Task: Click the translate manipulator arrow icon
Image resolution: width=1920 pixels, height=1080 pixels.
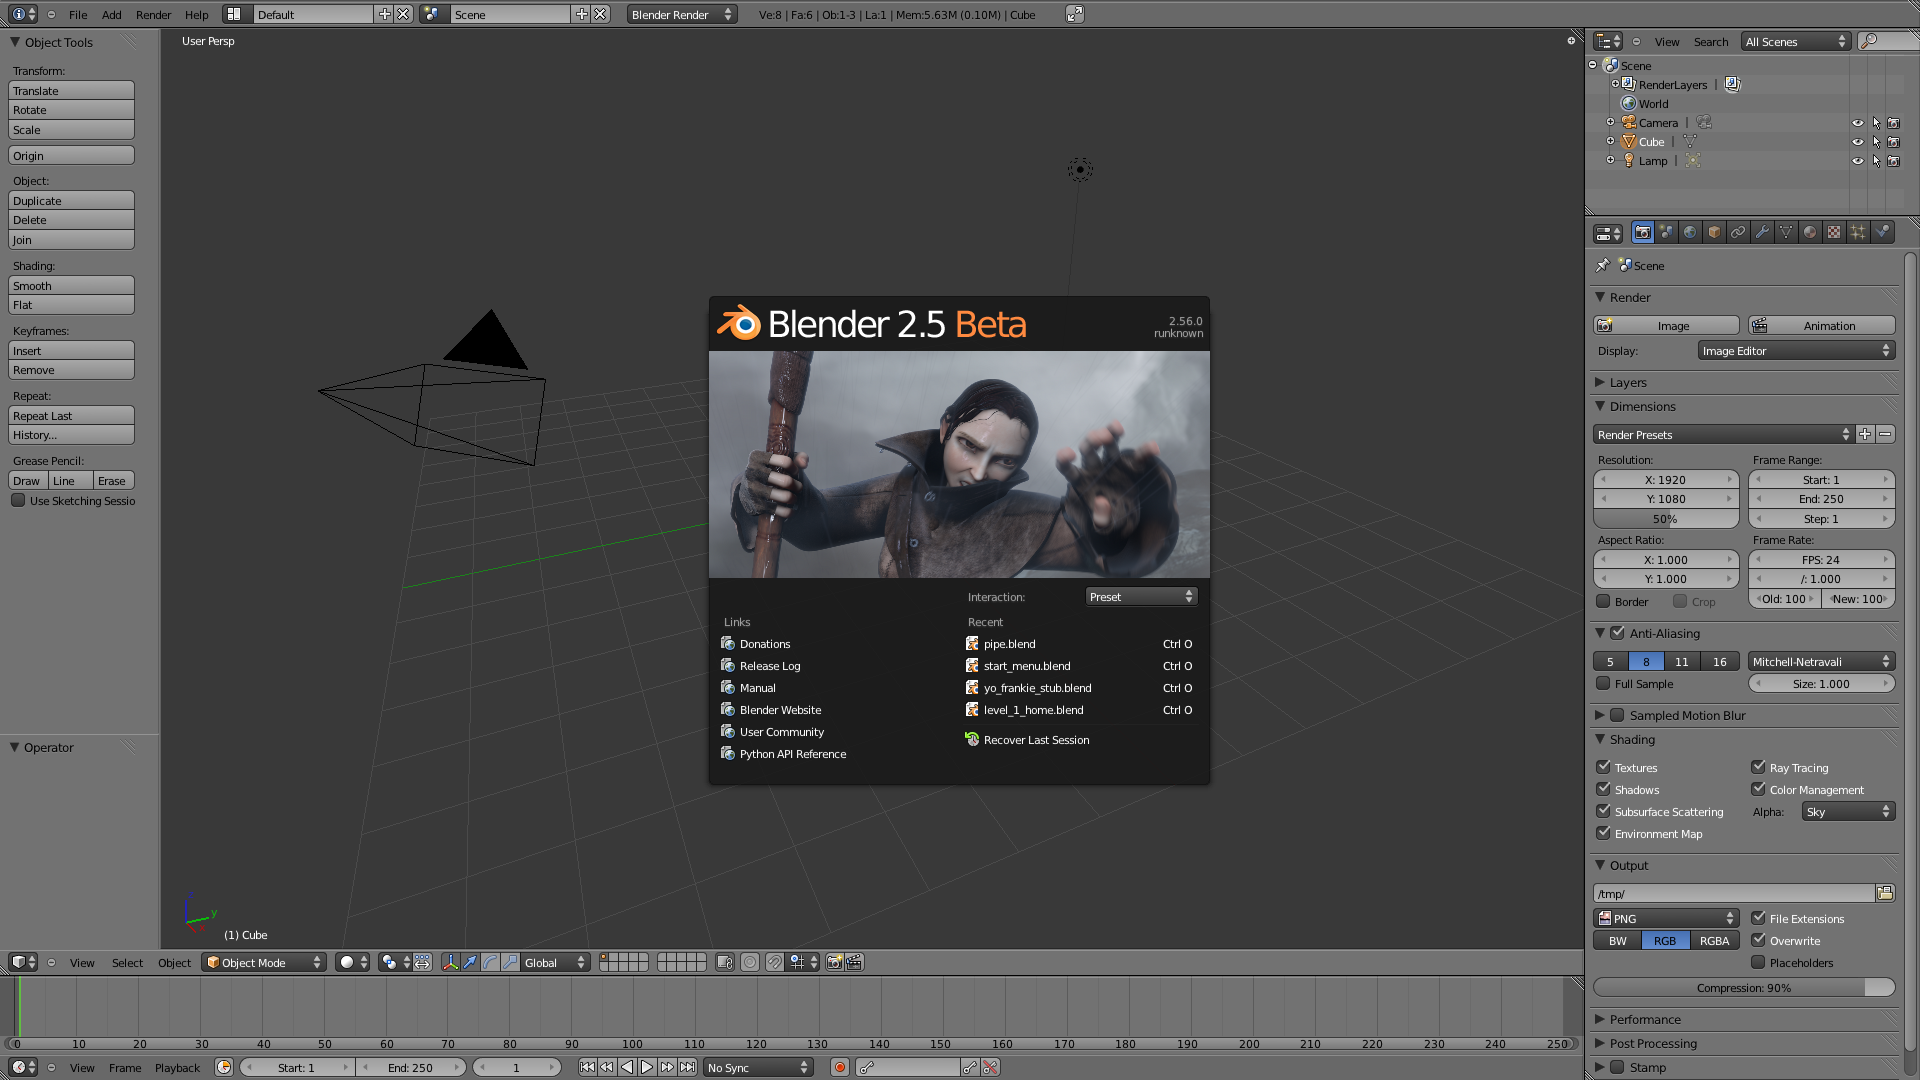Action: pyautogui.click(x=470, y=962)
